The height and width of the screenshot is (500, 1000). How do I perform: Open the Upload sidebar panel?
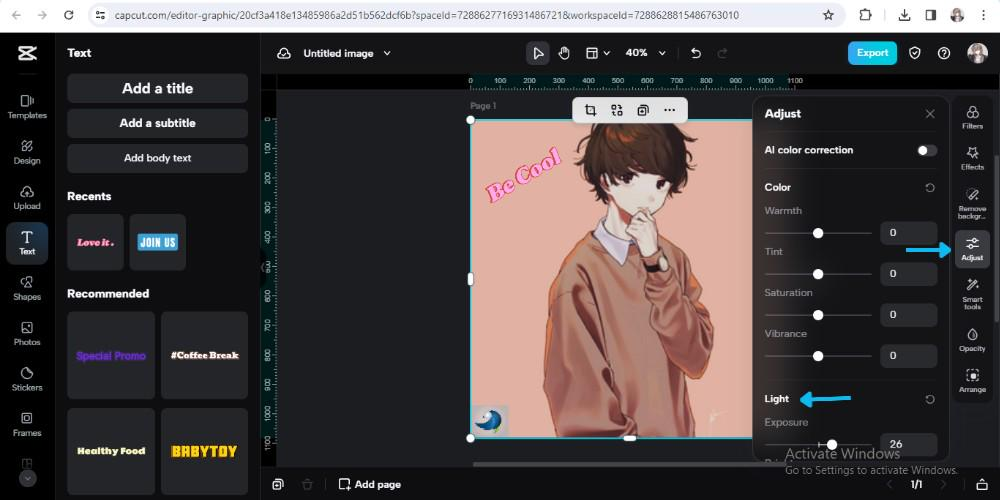pyautogui.click(x=27, y=198)
